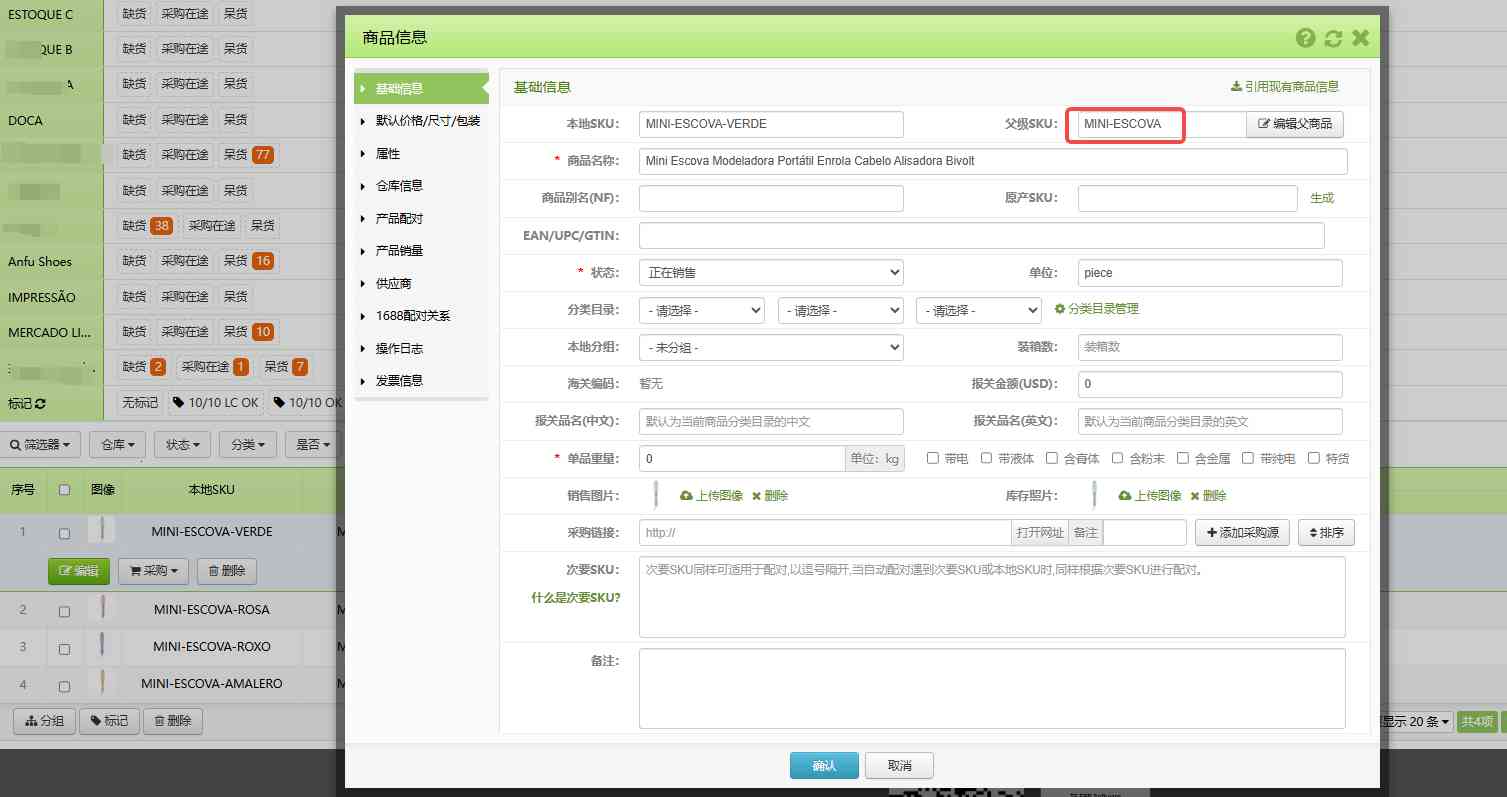Viewport: 1507px width, 797px height.
Task: Confirm changes with the 确认 button
Action: pyautogui.click(x=823, y=765)
